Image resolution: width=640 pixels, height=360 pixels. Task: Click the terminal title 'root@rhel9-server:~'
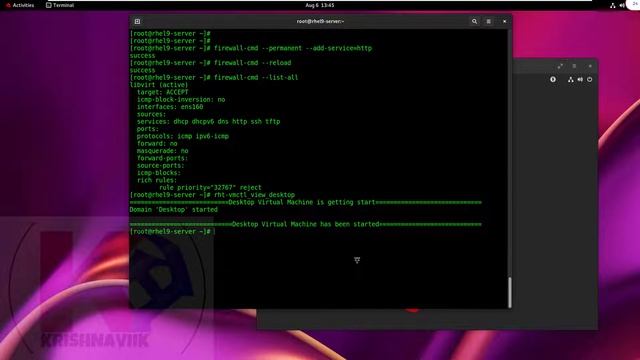(320, 21)
